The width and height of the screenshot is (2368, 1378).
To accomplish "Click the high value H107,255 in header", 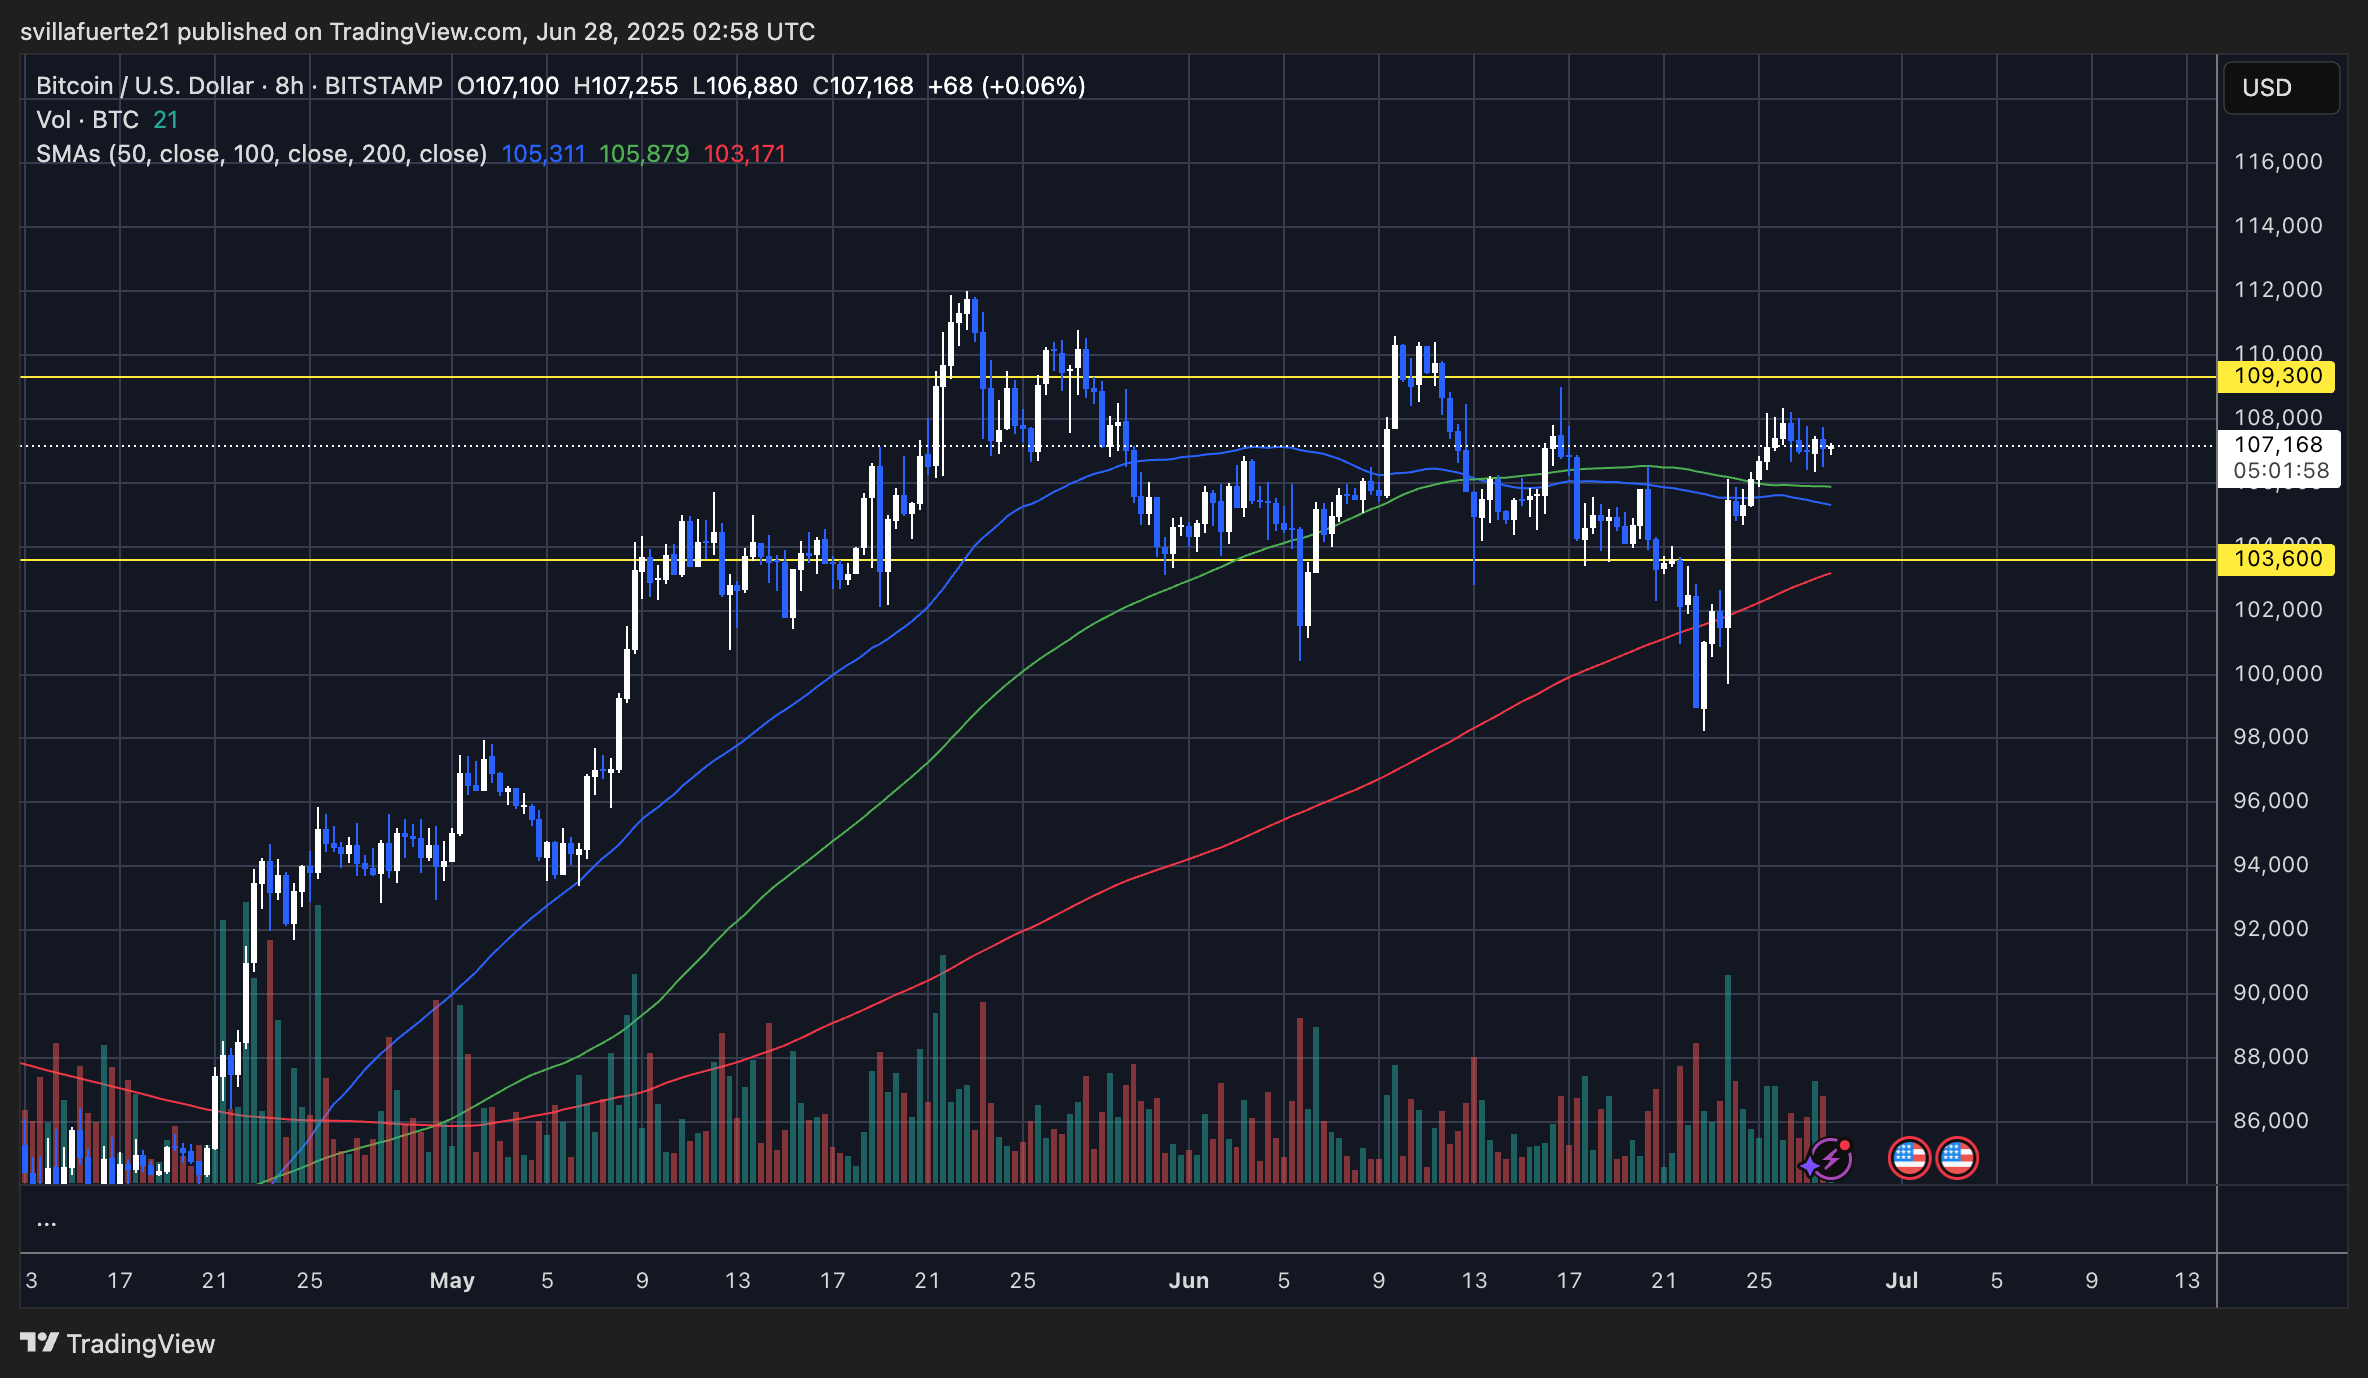I will pos(626,86).
